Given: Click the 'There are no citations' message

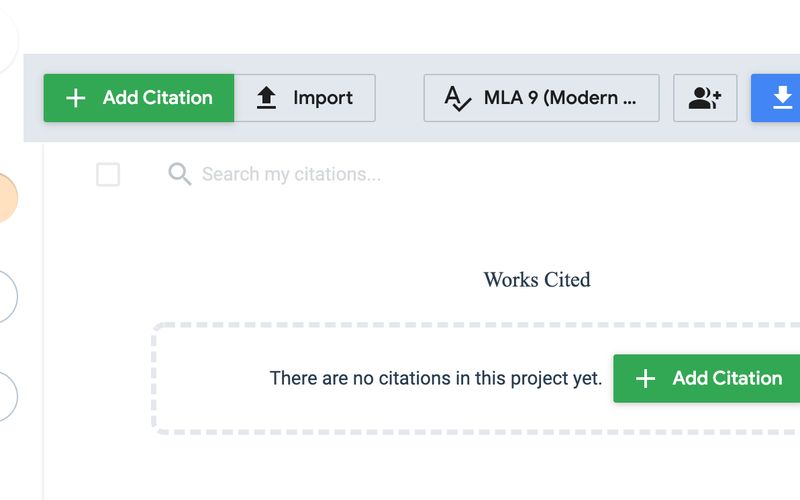Looking at the screenshot, I should pos(436,378).
